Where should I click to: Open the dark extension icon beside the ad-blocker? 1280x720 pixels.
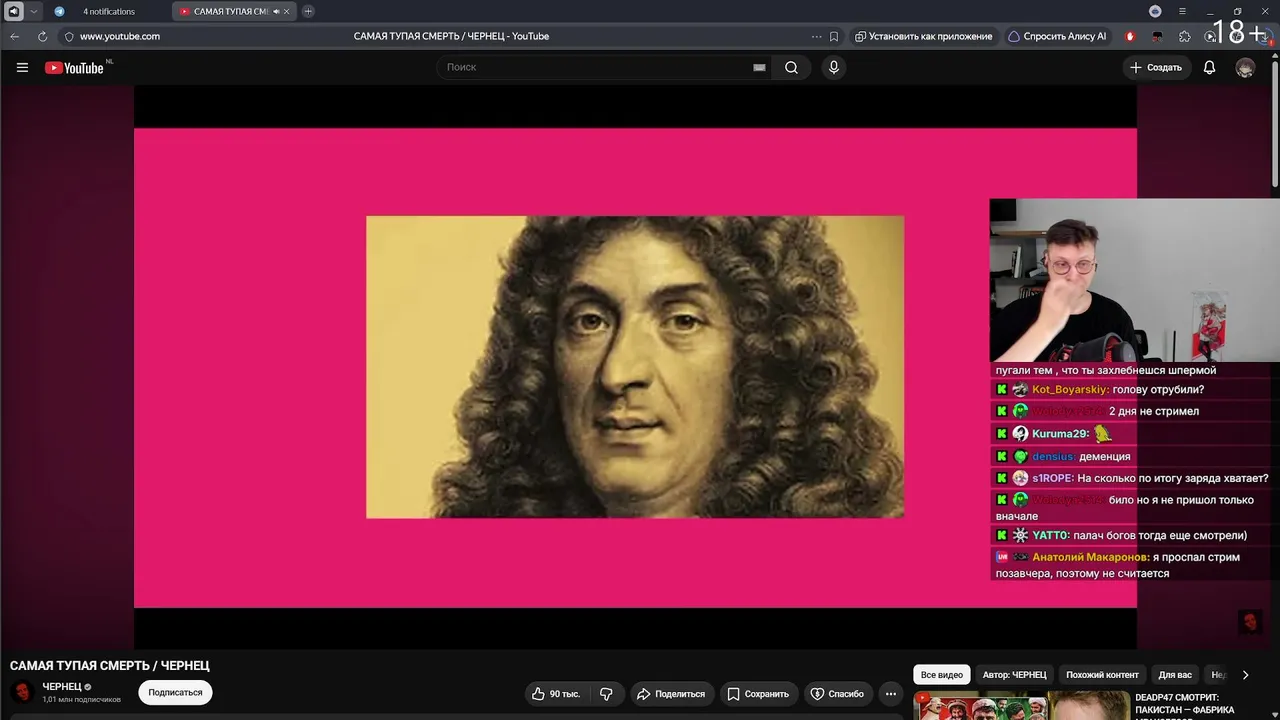(1158, 36)
